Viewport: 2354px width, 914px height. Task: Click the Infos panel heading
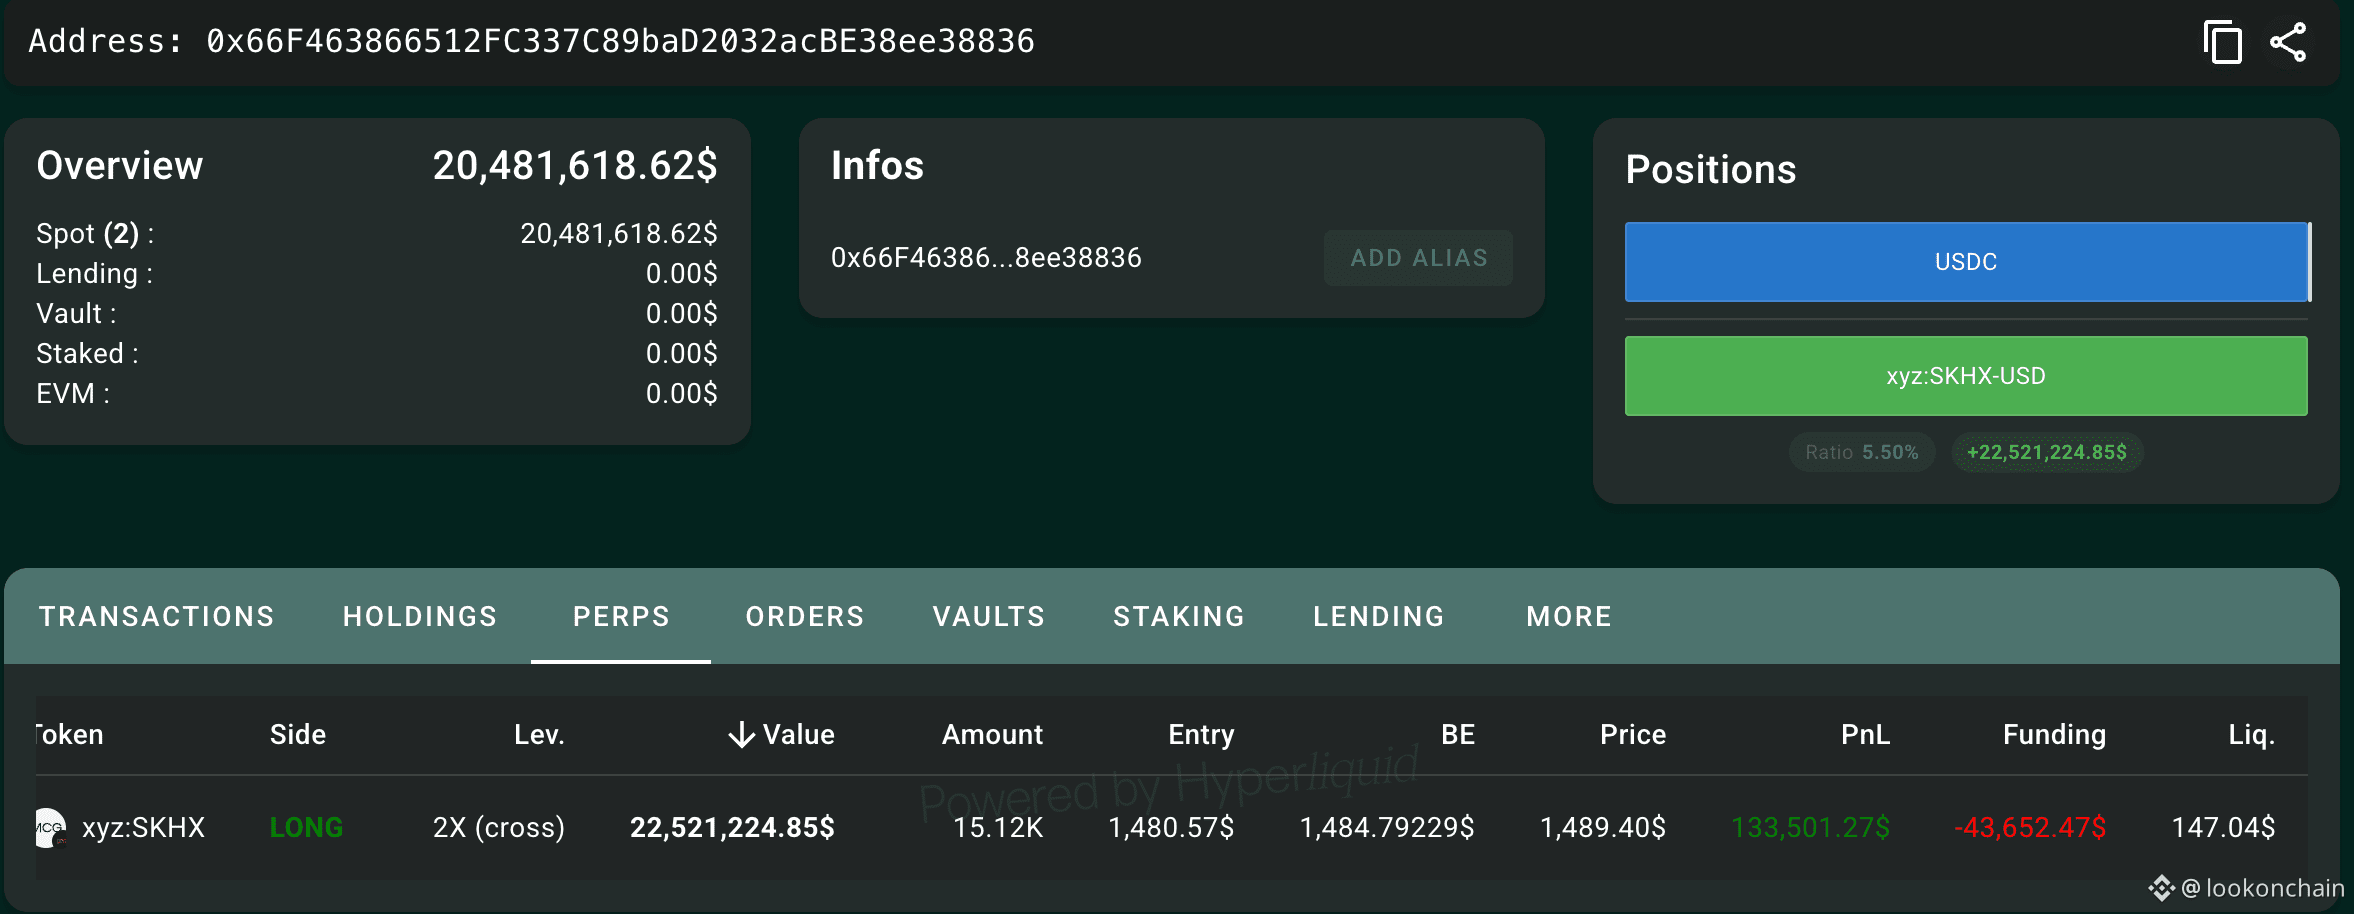pyautogui.click(x=877, y=166)
